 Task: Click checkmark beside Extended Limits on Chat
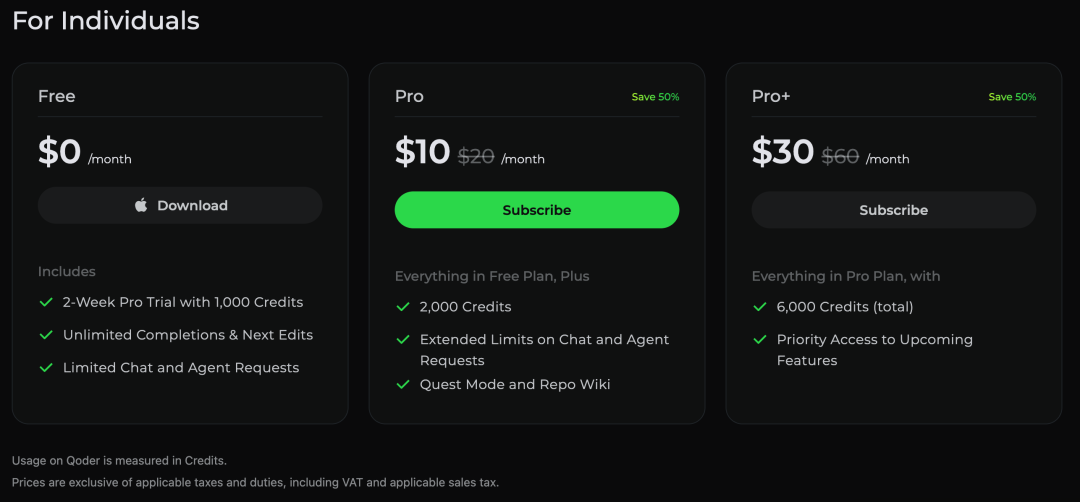pos(403,340)
